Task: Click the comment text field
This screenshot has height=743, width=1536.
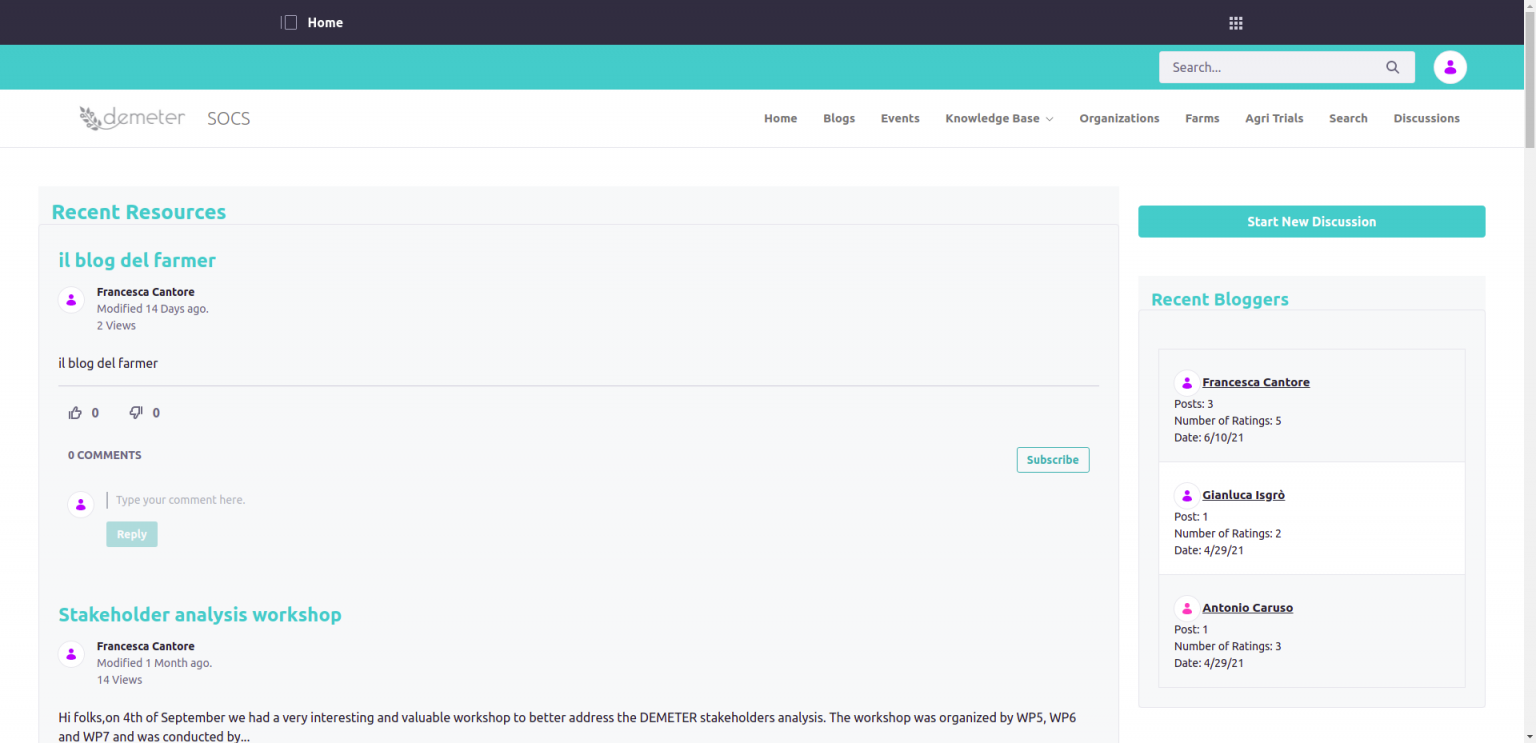Action: click(x=400, y=500)
